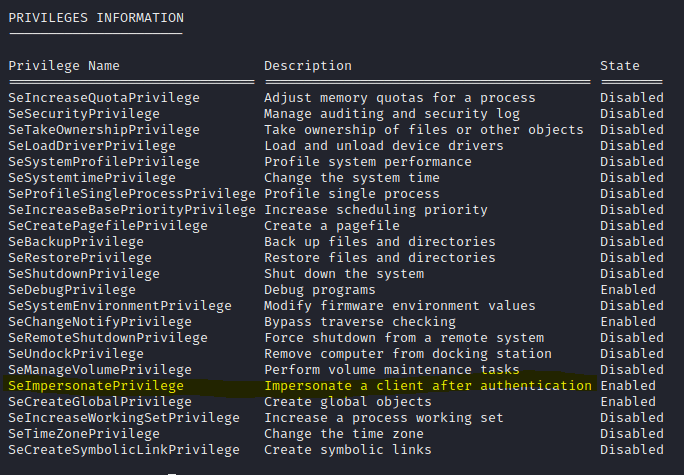Click SeIncreaseQuotaPrivilege in the list
This screenshot has width=684, height=475.
[104, 98]
